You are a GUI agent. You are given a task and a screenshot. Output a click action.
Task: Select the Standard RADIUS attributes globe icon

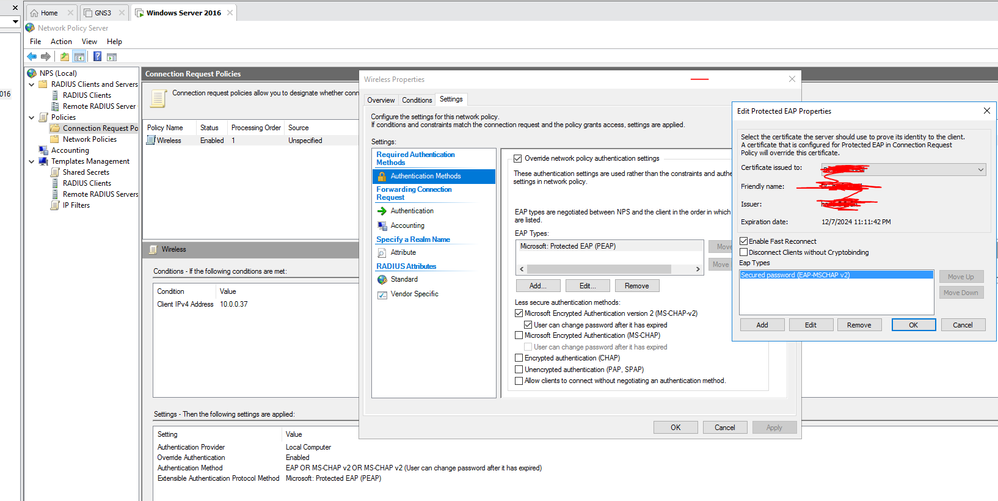tap(382, 279)
